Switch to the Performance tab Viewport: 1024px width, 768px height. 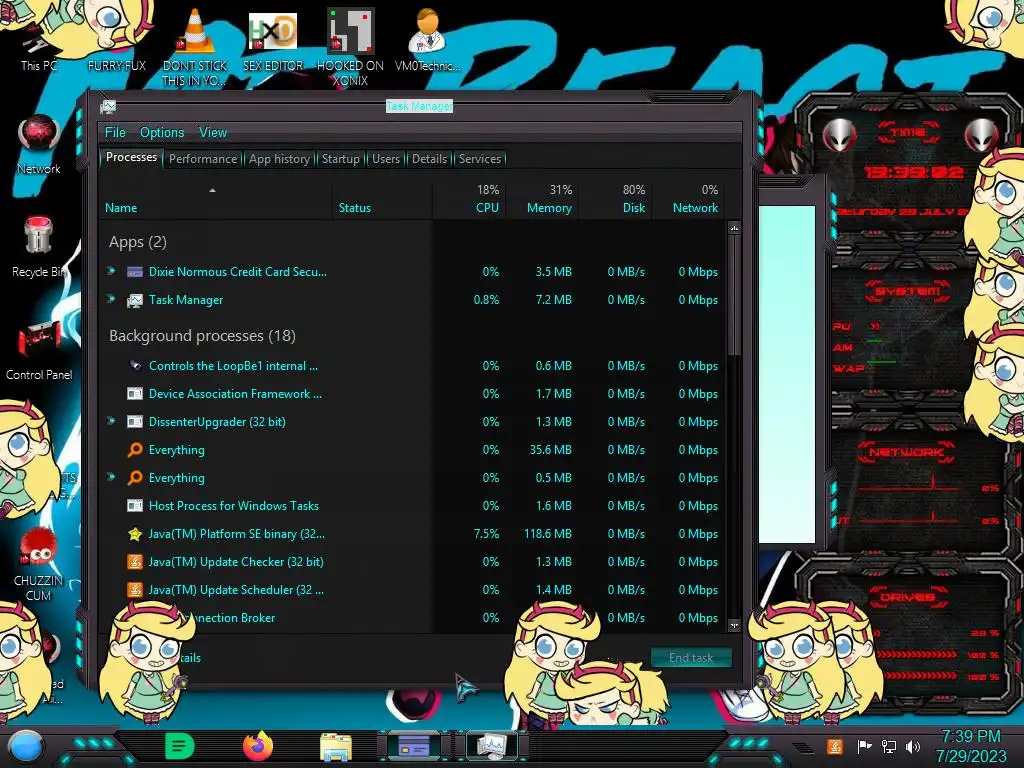coord(203,159)
